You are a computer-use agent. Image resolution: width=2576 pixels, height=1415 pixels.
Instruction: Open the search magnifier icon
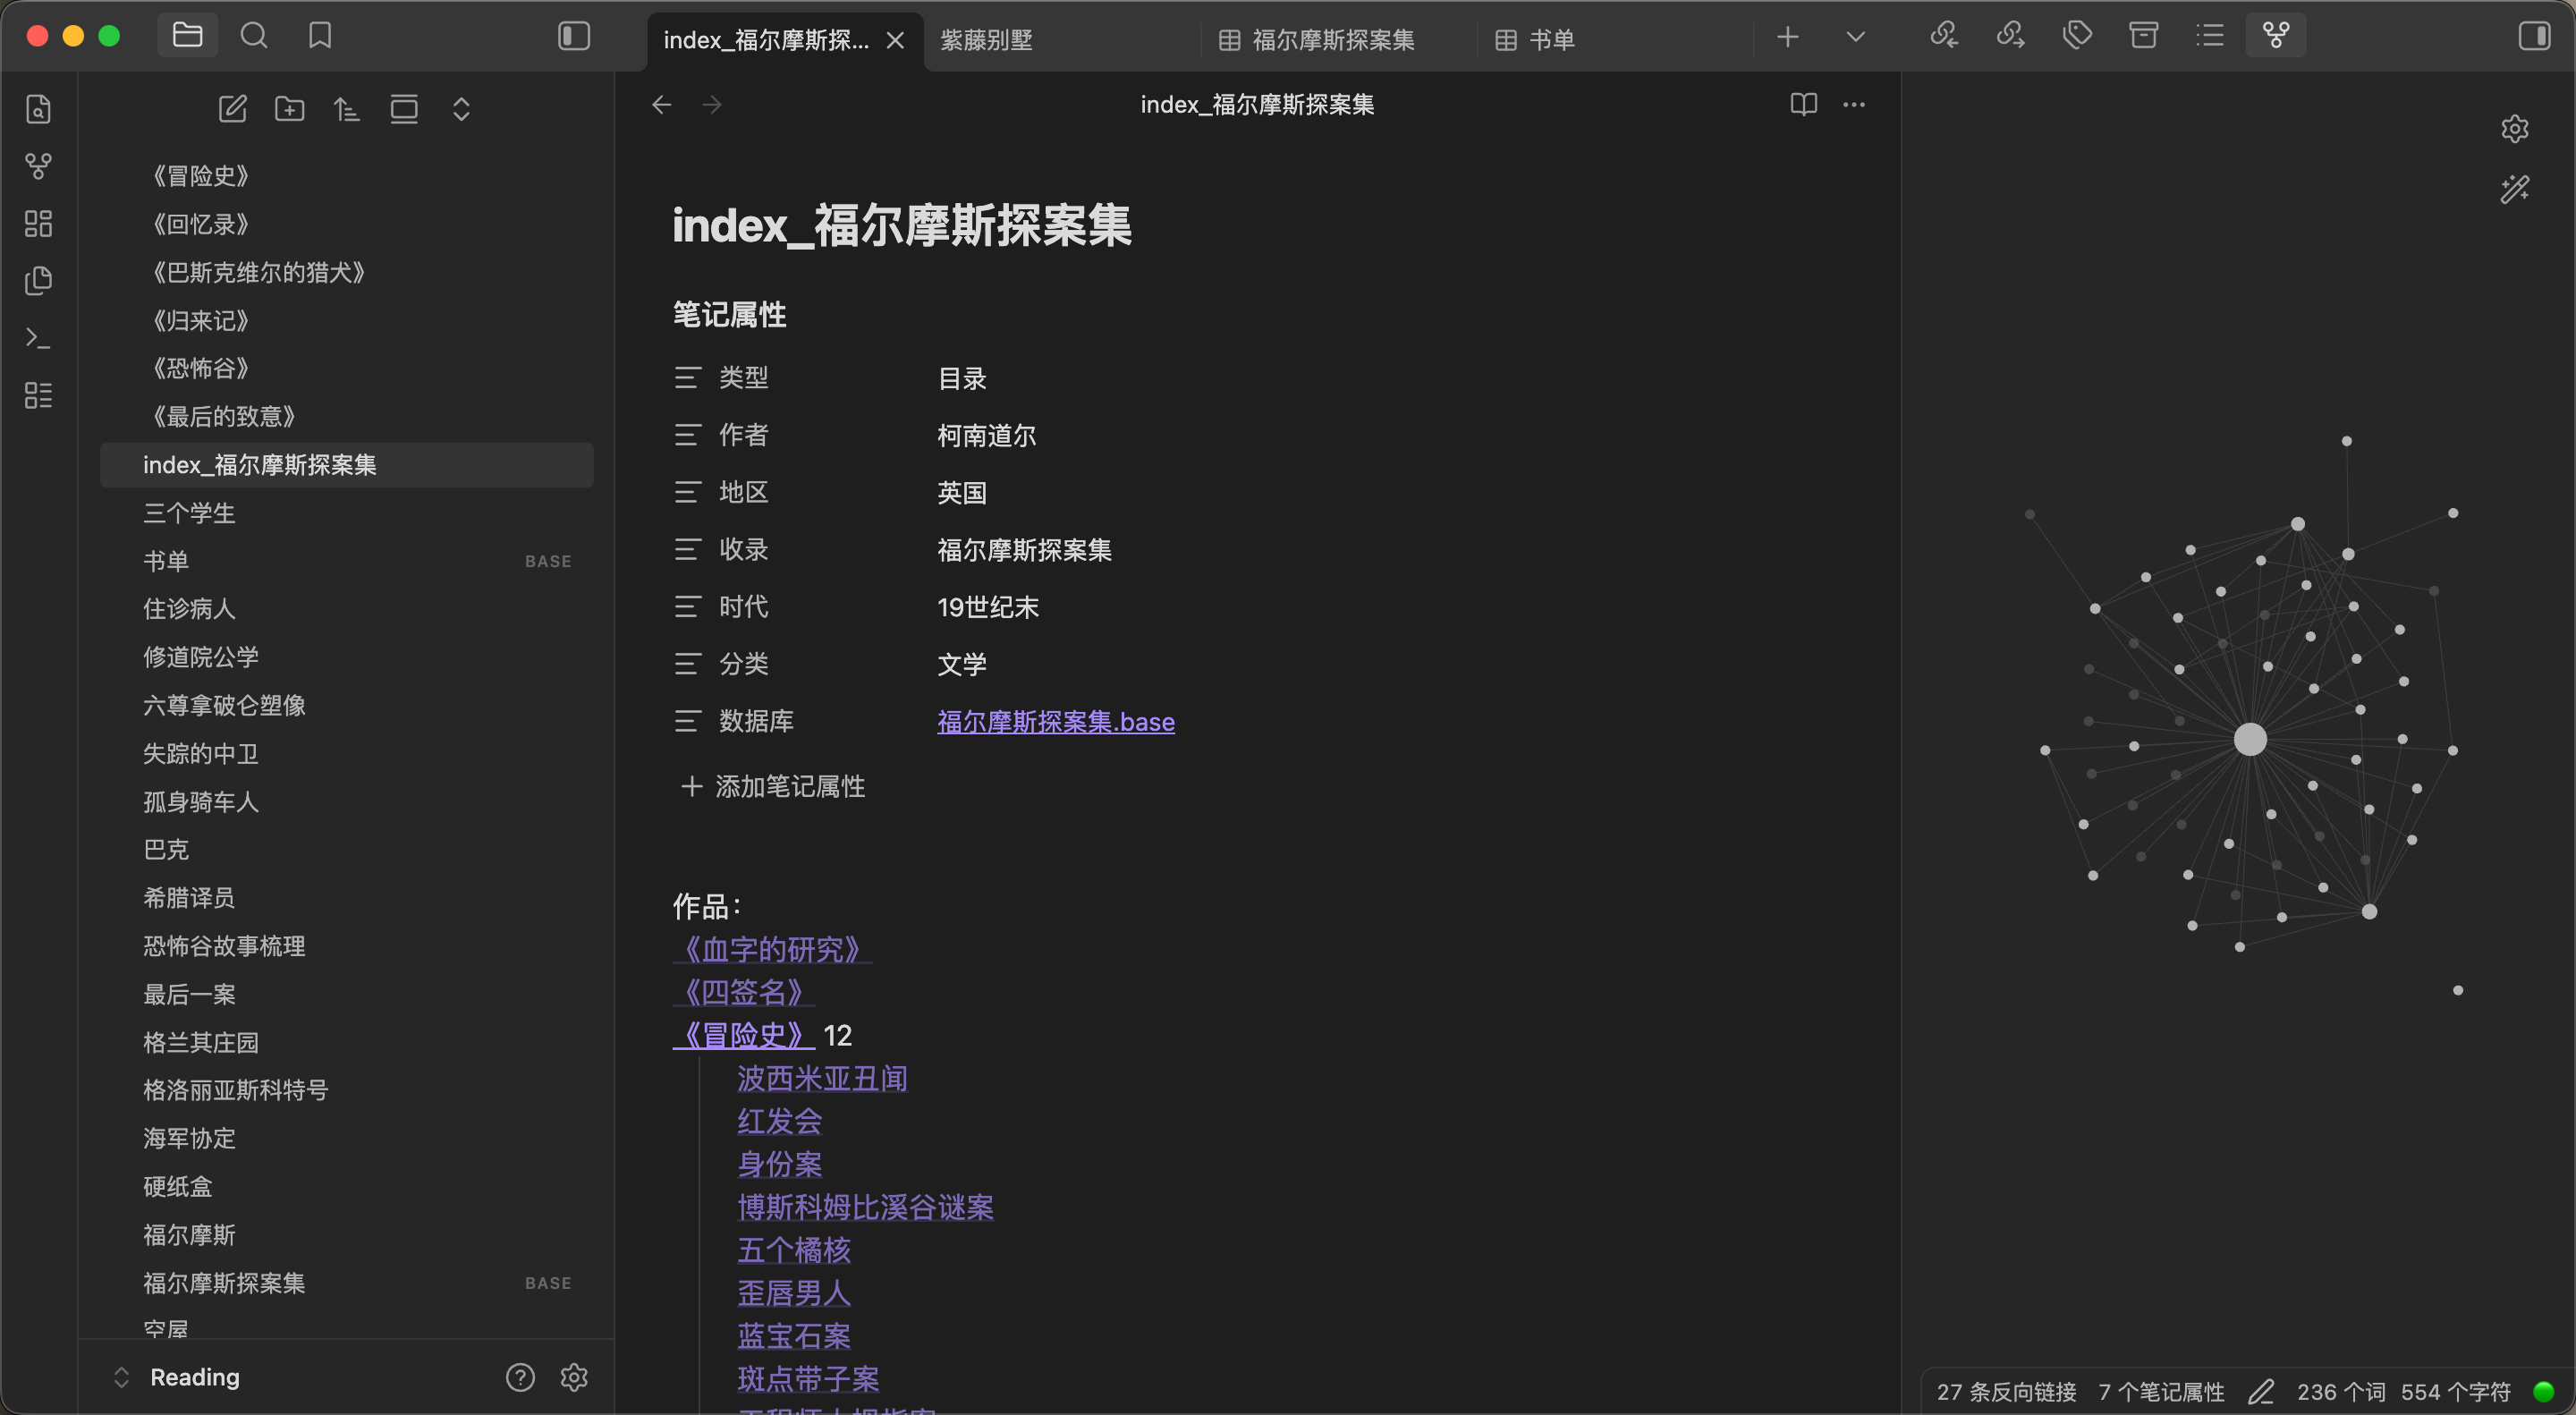click(x=254, y=36)
